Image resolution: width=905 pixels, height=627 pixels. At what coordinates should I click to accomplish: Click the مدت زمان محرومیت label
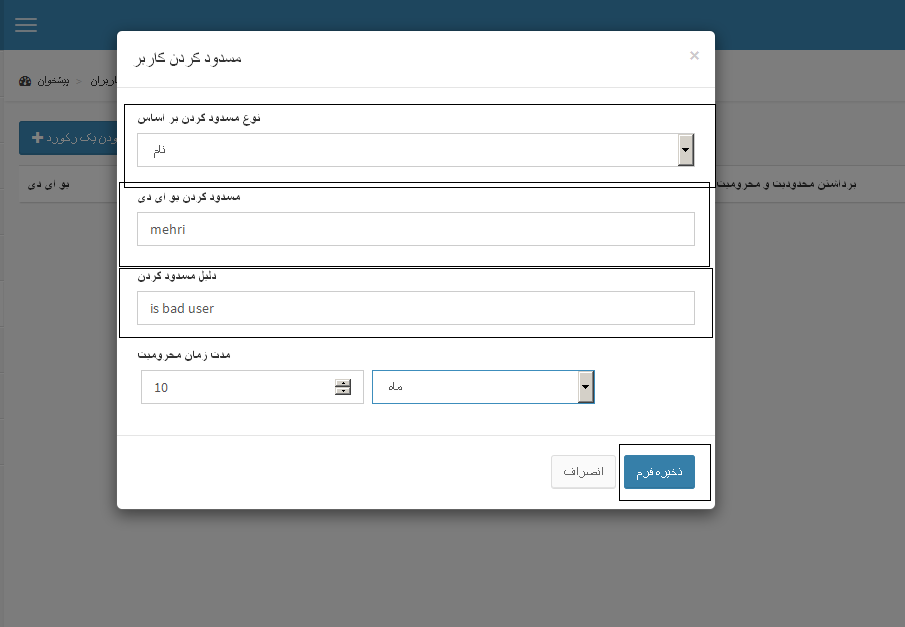[184, 354]
